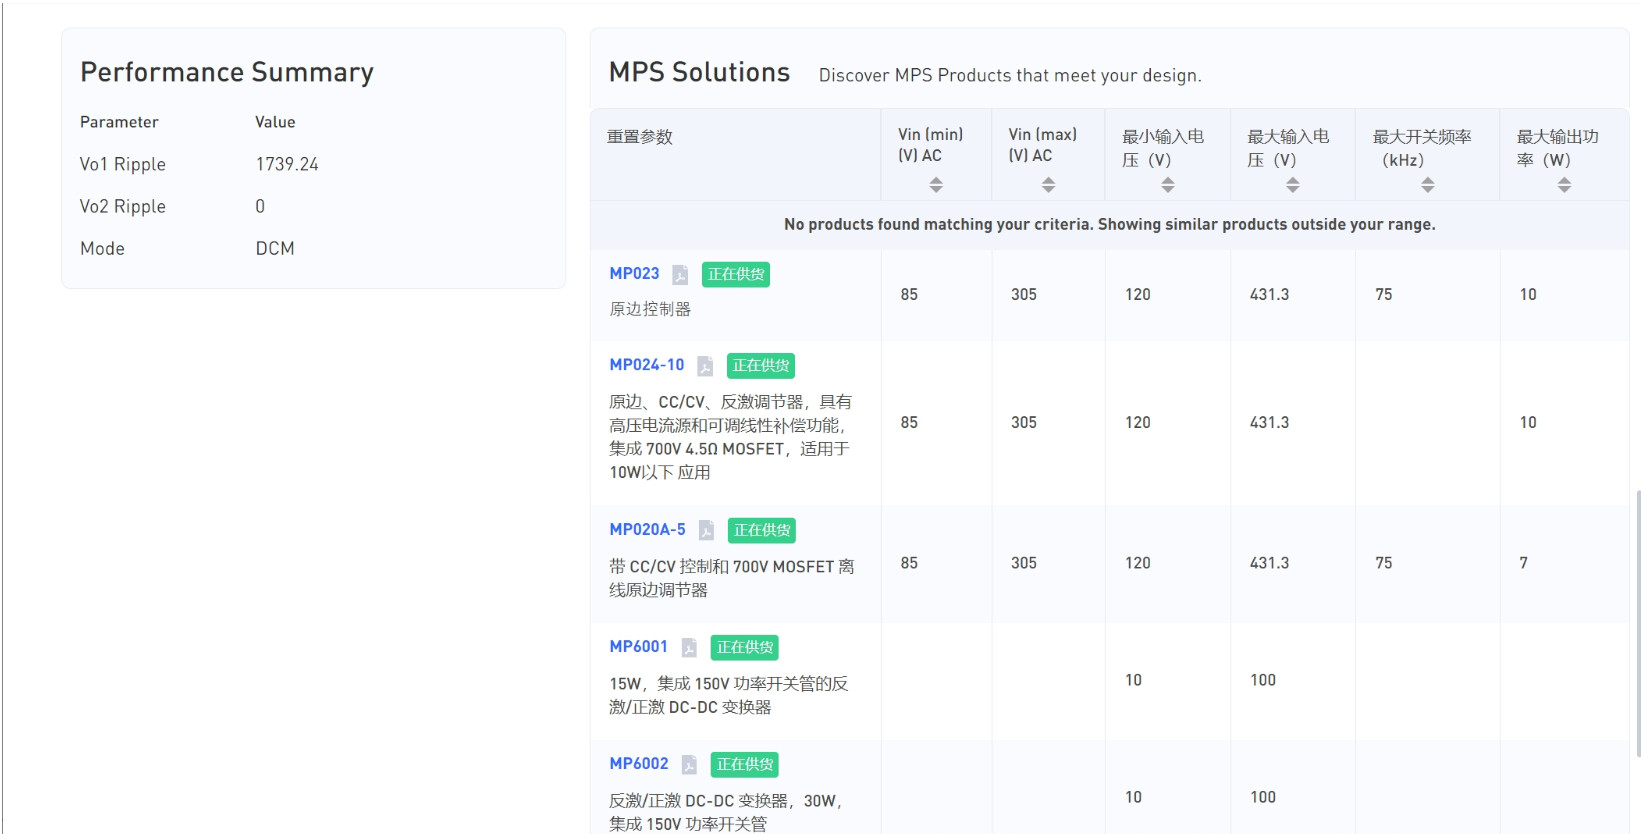Viewport: 1641px width, 834px height.
Task: Sort by 最大输入电压 (V) column
Action: (1293, 185)
